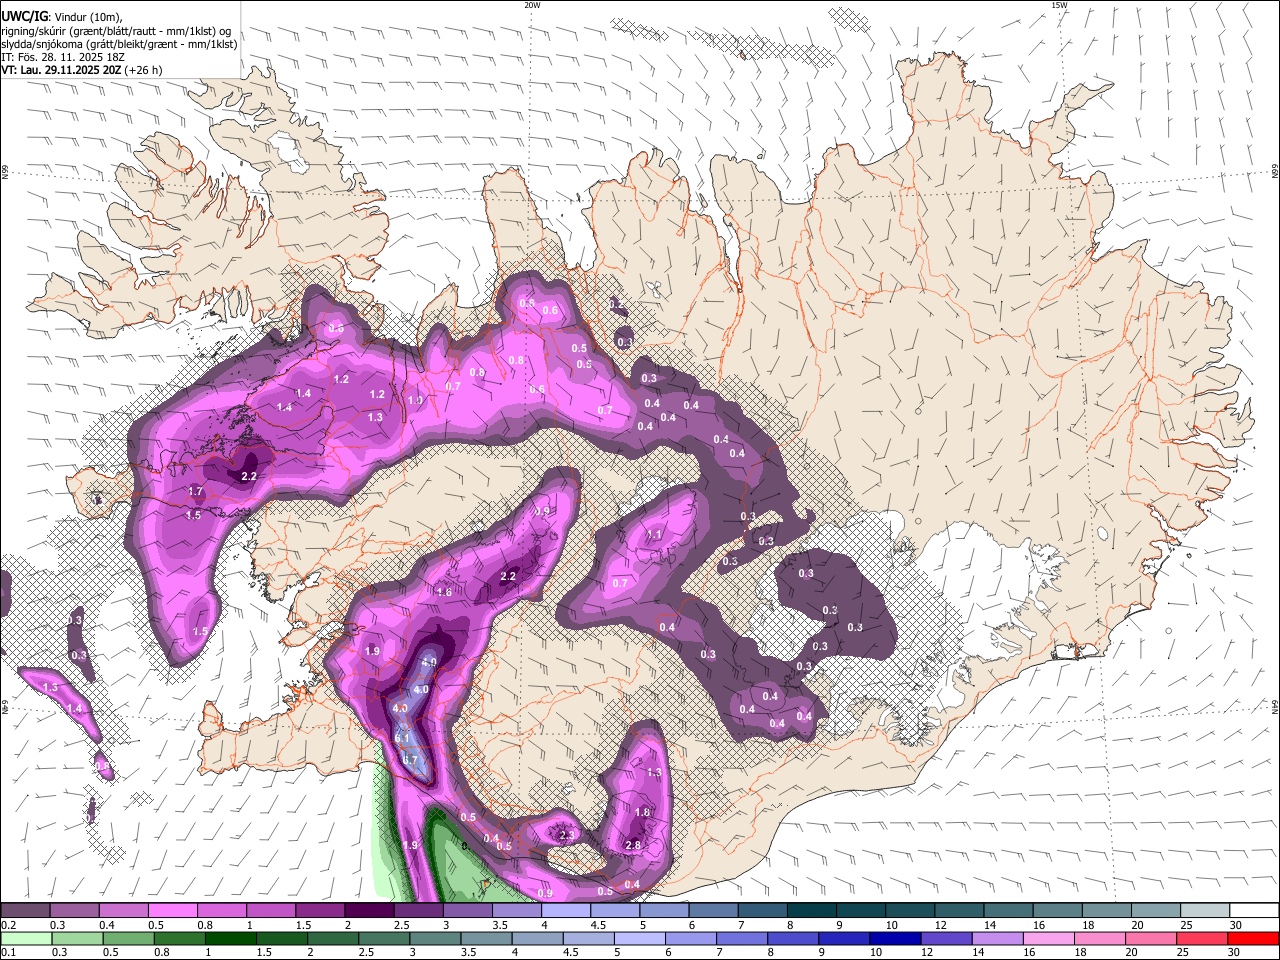1280x960 pixels.
Task: Click the violet swatch labeled 12 in the rain legend
Action: coord(945,939)
